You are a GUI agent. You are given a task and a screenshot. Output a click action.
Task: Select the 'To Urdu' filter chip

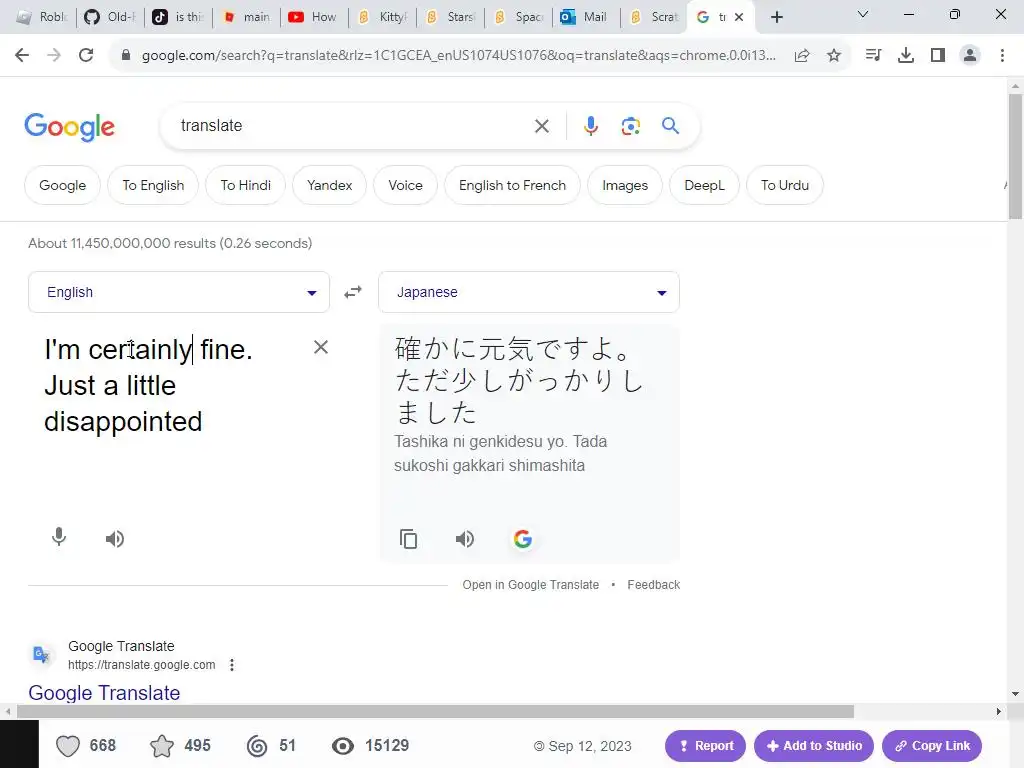[785, 185]
